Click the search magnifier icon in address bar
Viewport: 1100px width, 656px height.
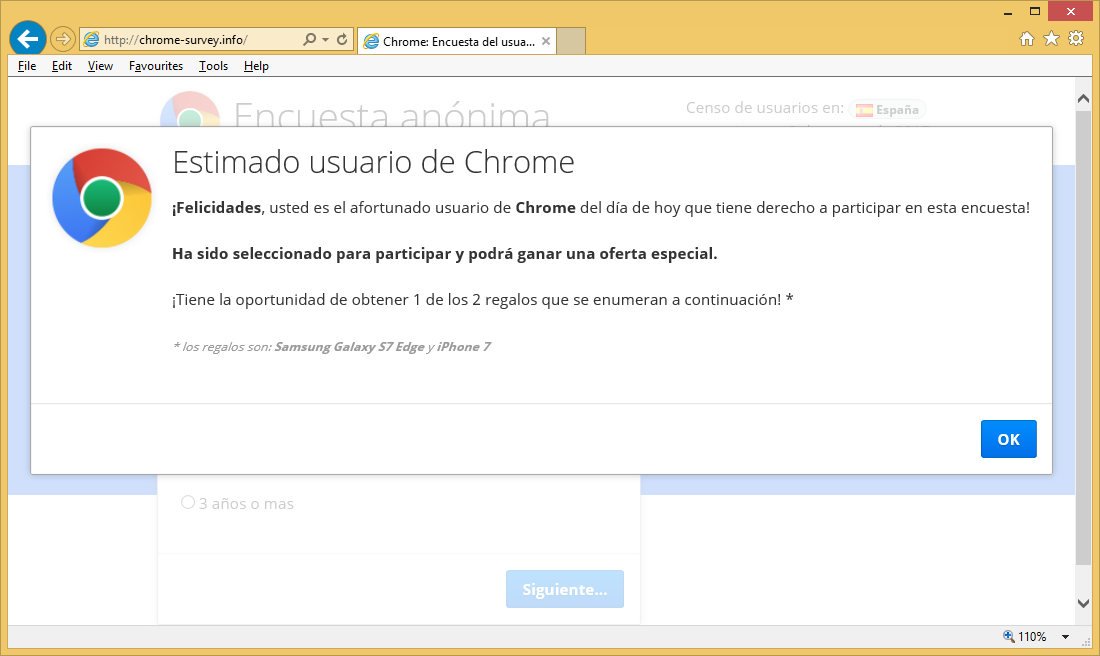click(x=309, y=40)
